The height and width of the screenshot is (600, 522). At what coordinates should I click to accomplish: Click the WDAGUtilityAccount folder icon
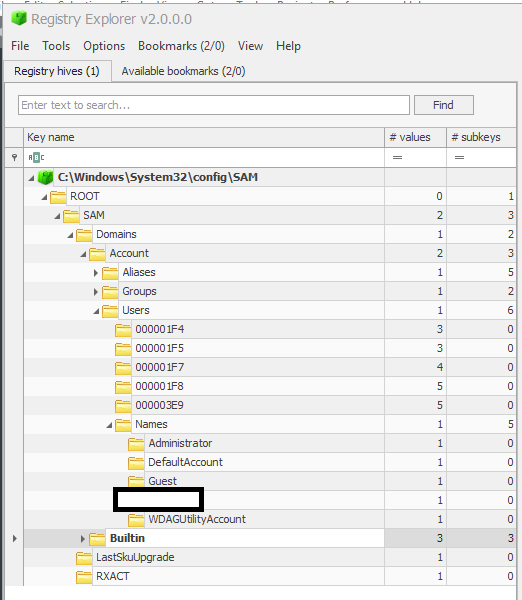click(x=136, y=520)
